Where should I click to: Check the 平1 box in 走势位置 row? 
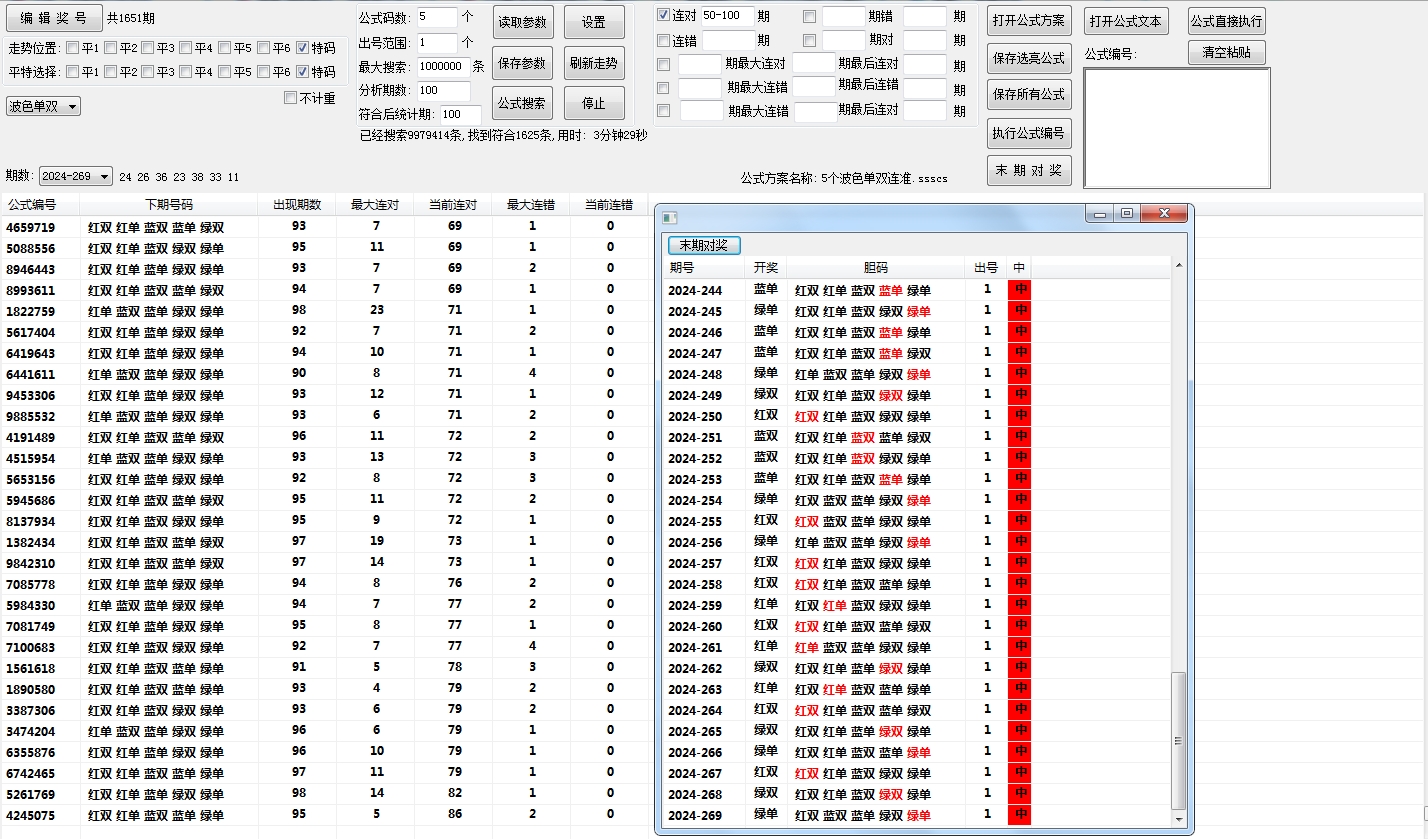[x=73, y=48]
